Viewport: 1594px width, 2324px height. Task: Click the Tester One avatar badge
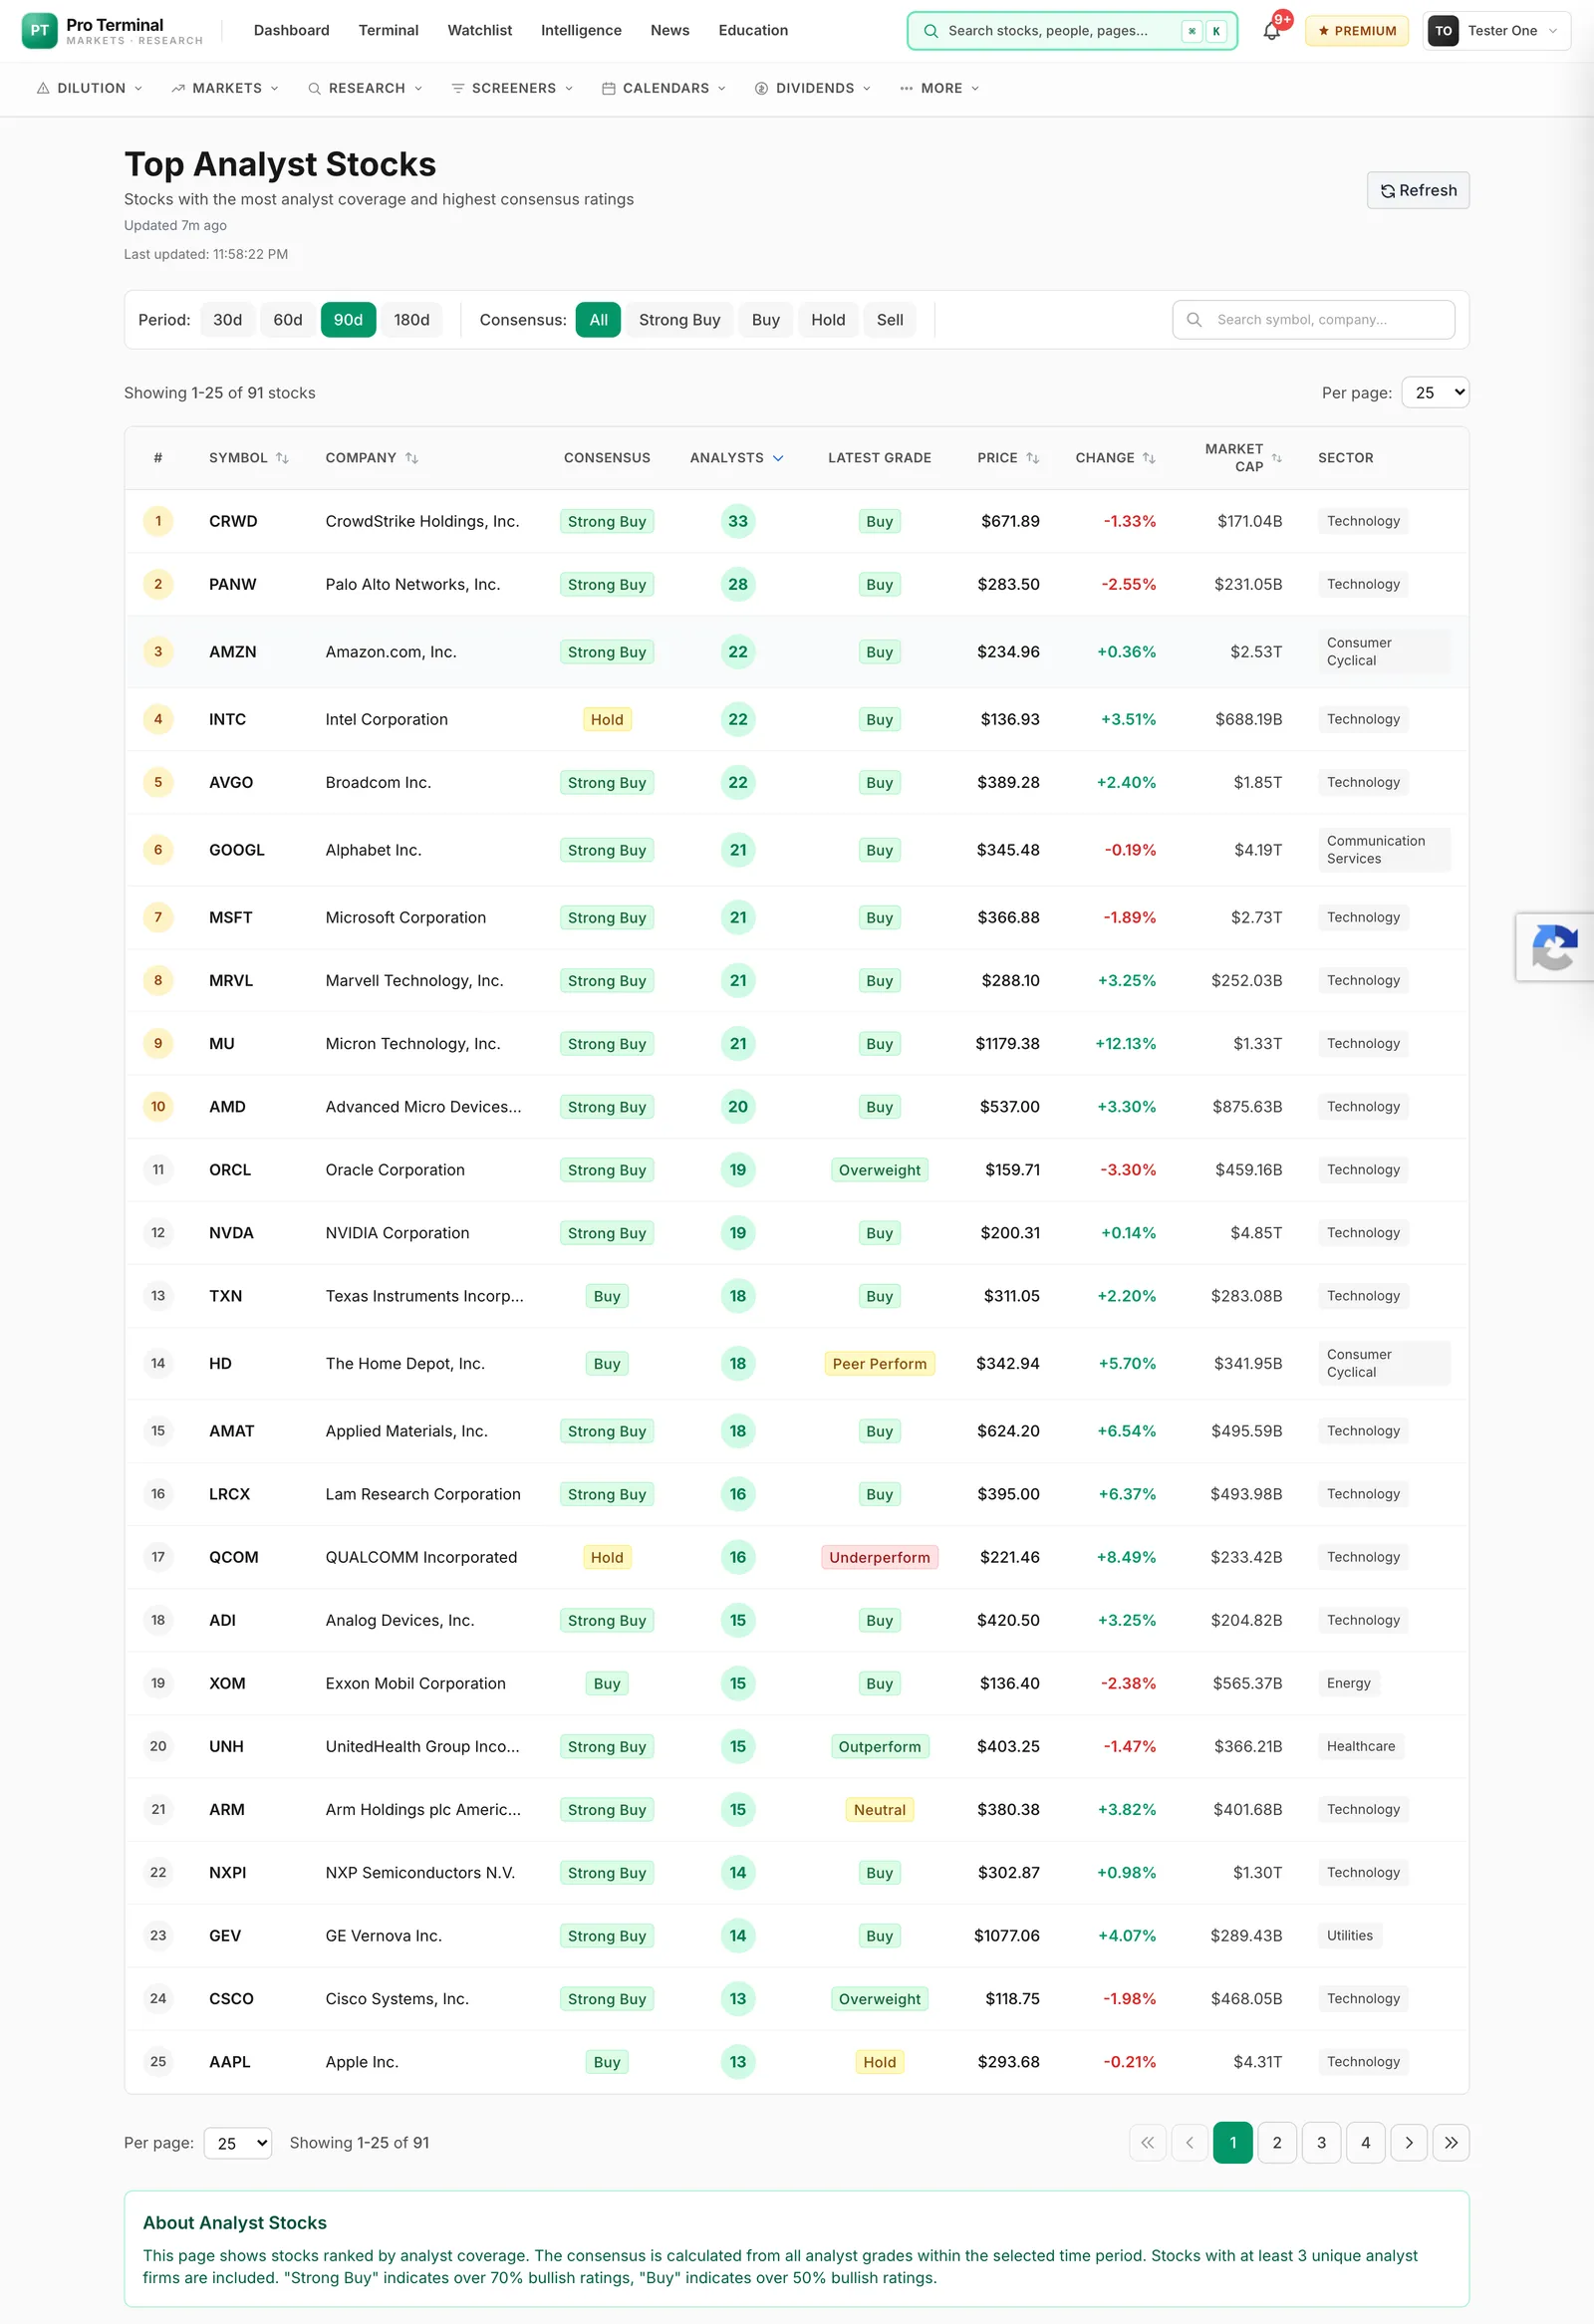coord(1443,31)
